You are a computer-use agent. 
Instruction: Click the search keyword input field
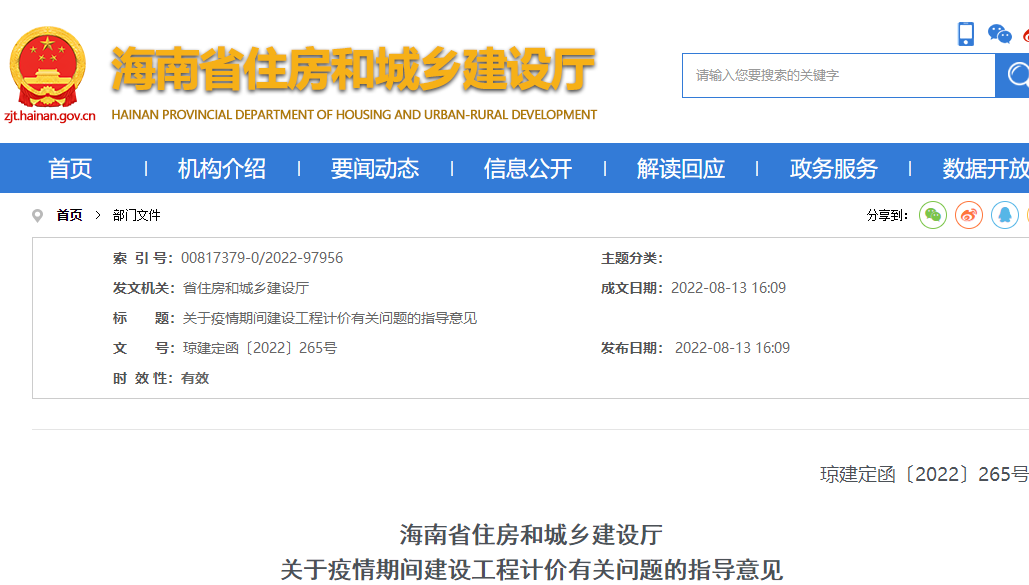coord(838,76)
